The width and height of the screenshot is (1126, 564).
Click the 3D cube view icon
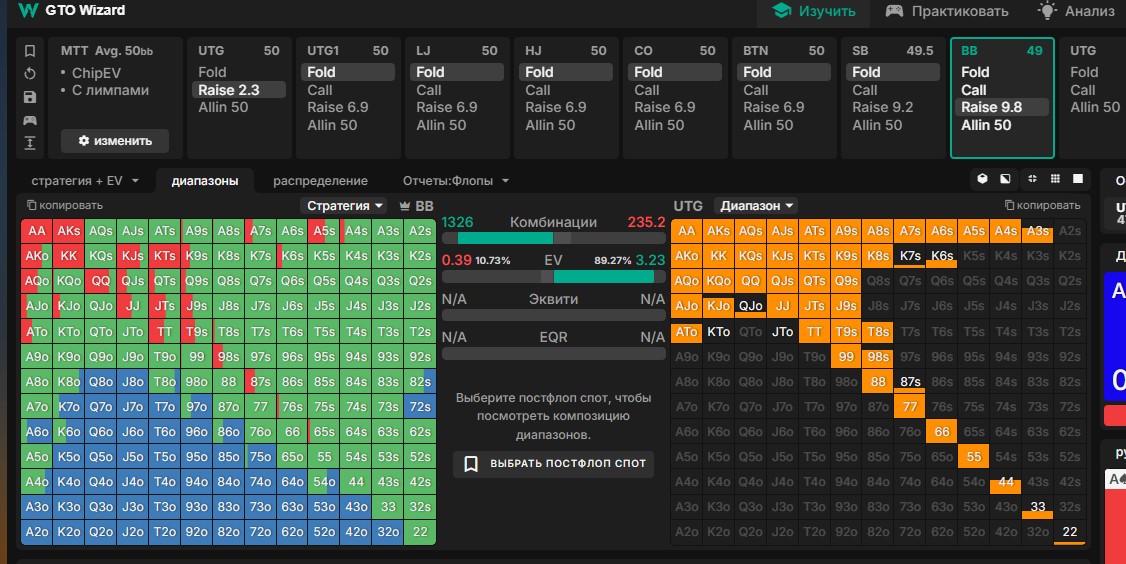pyautogui.click(x=982, y=179)
